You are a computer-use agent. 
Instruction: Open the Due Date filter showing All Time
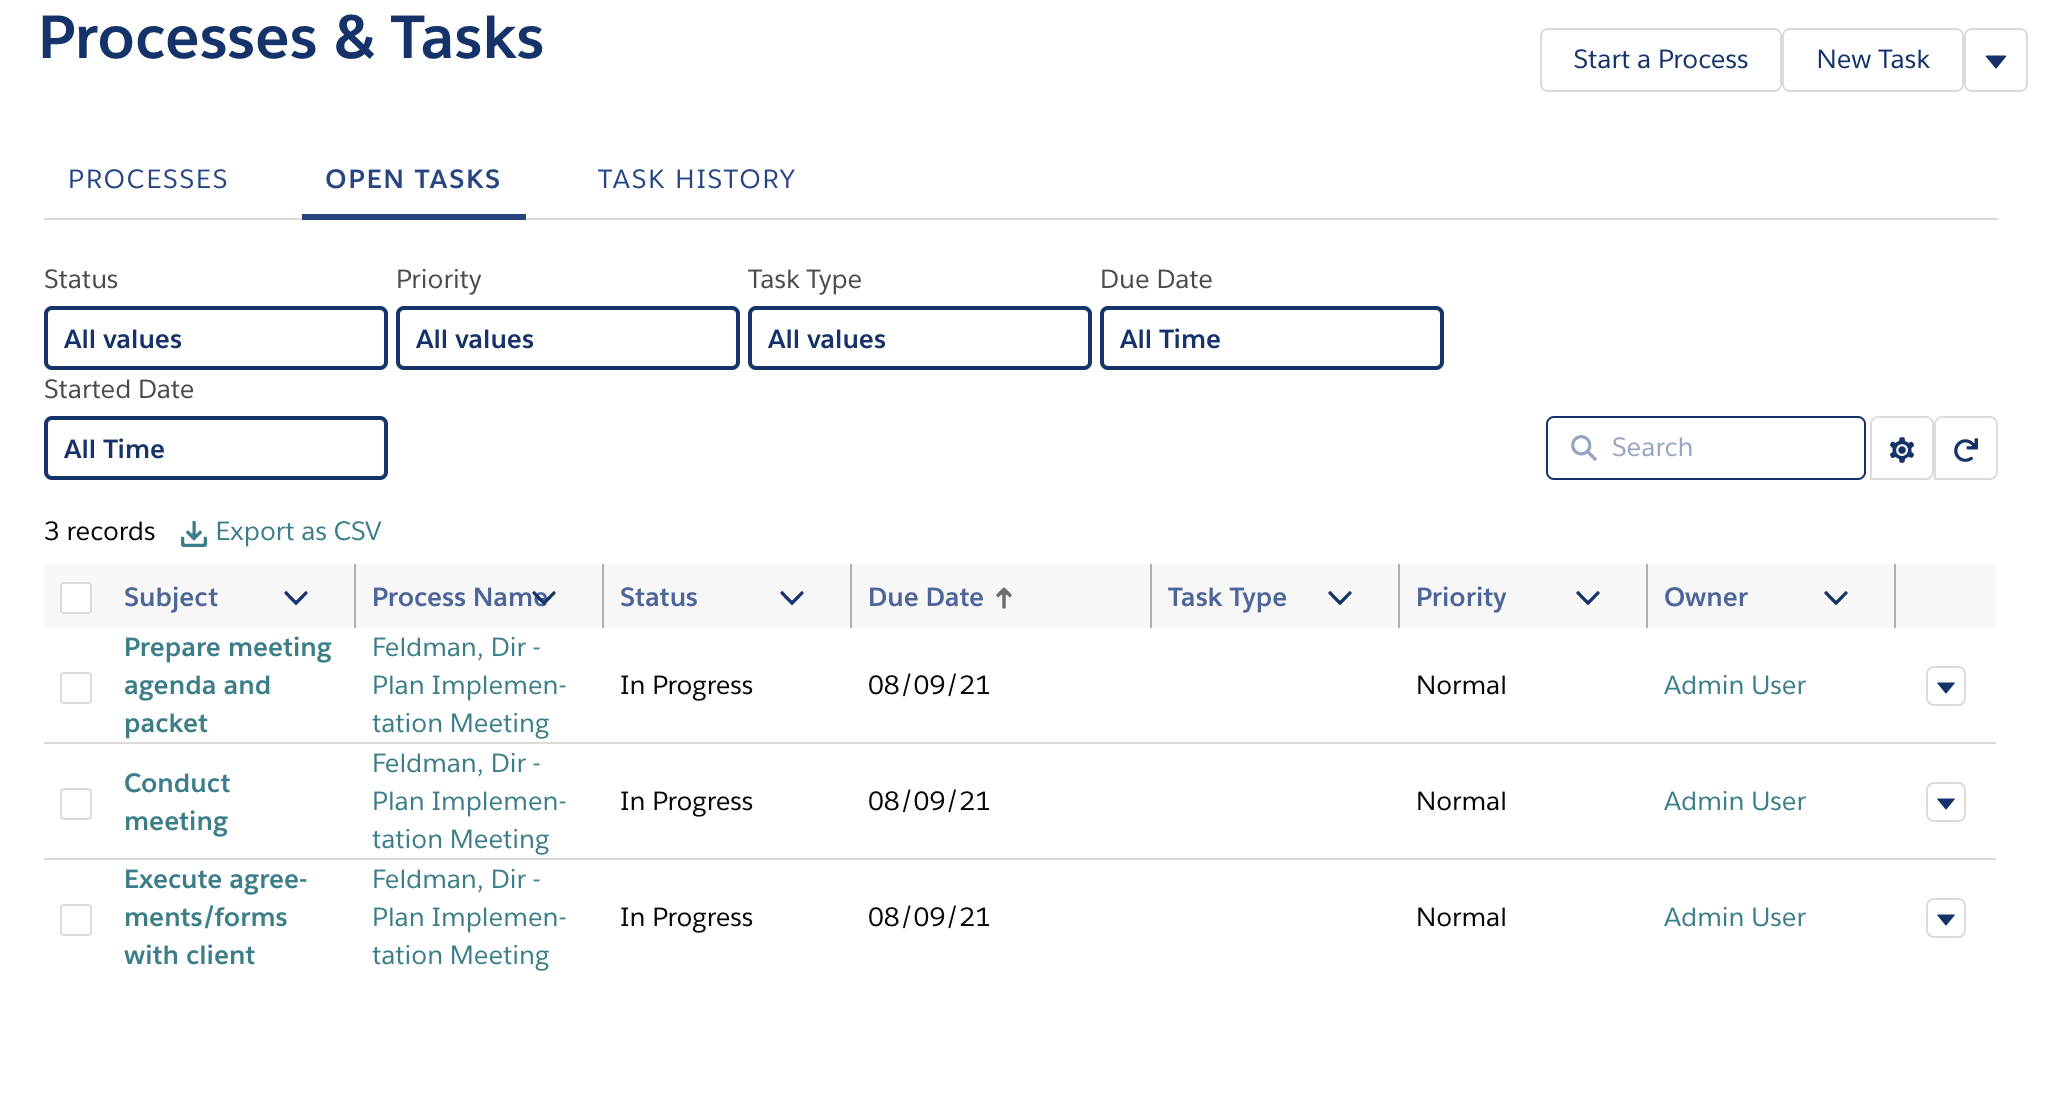(1271, 338)
